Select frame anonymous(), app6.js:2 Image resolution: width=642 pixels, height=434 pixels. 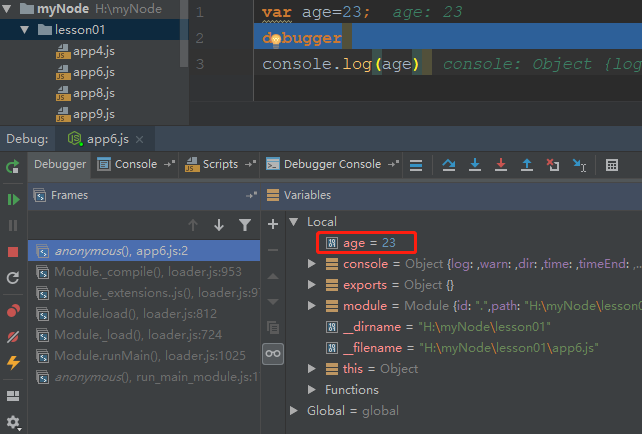(x=144, y=251)
